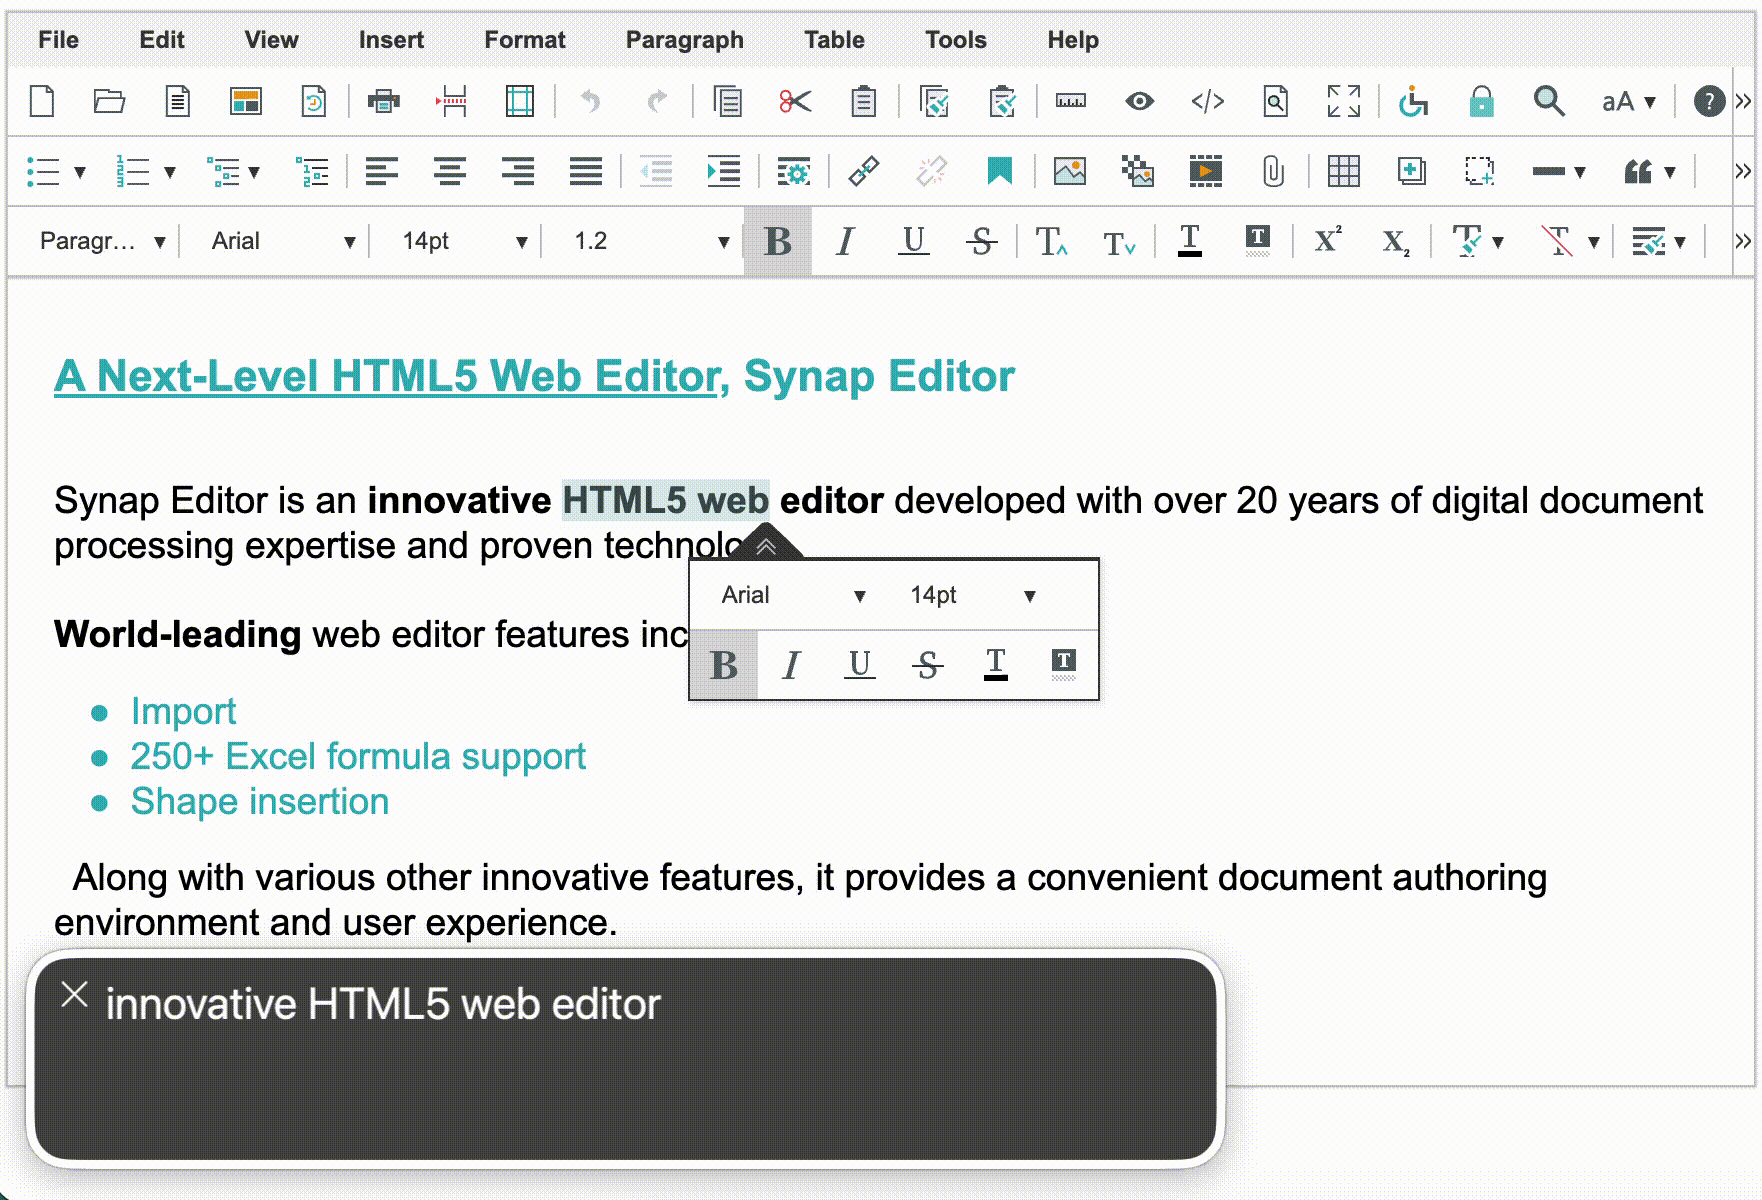Align text left
This screenshot has height=1200, width=1762.
coord(382,171)
